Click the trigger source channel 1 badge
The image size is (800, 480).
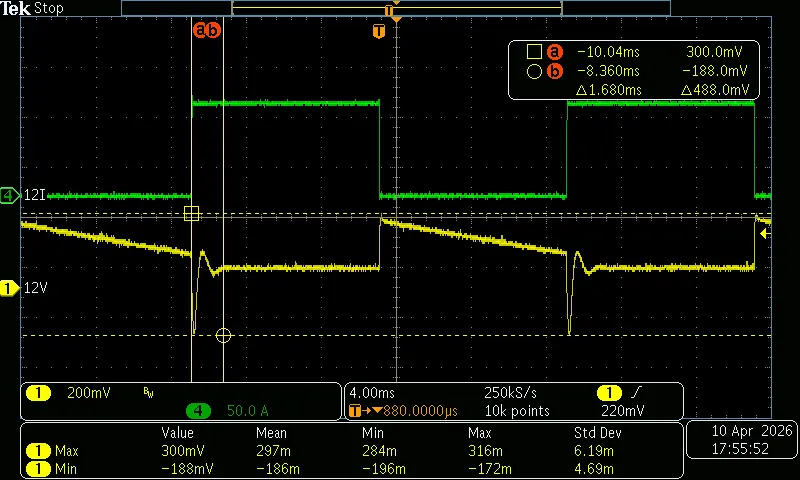[x=609, y=393]
